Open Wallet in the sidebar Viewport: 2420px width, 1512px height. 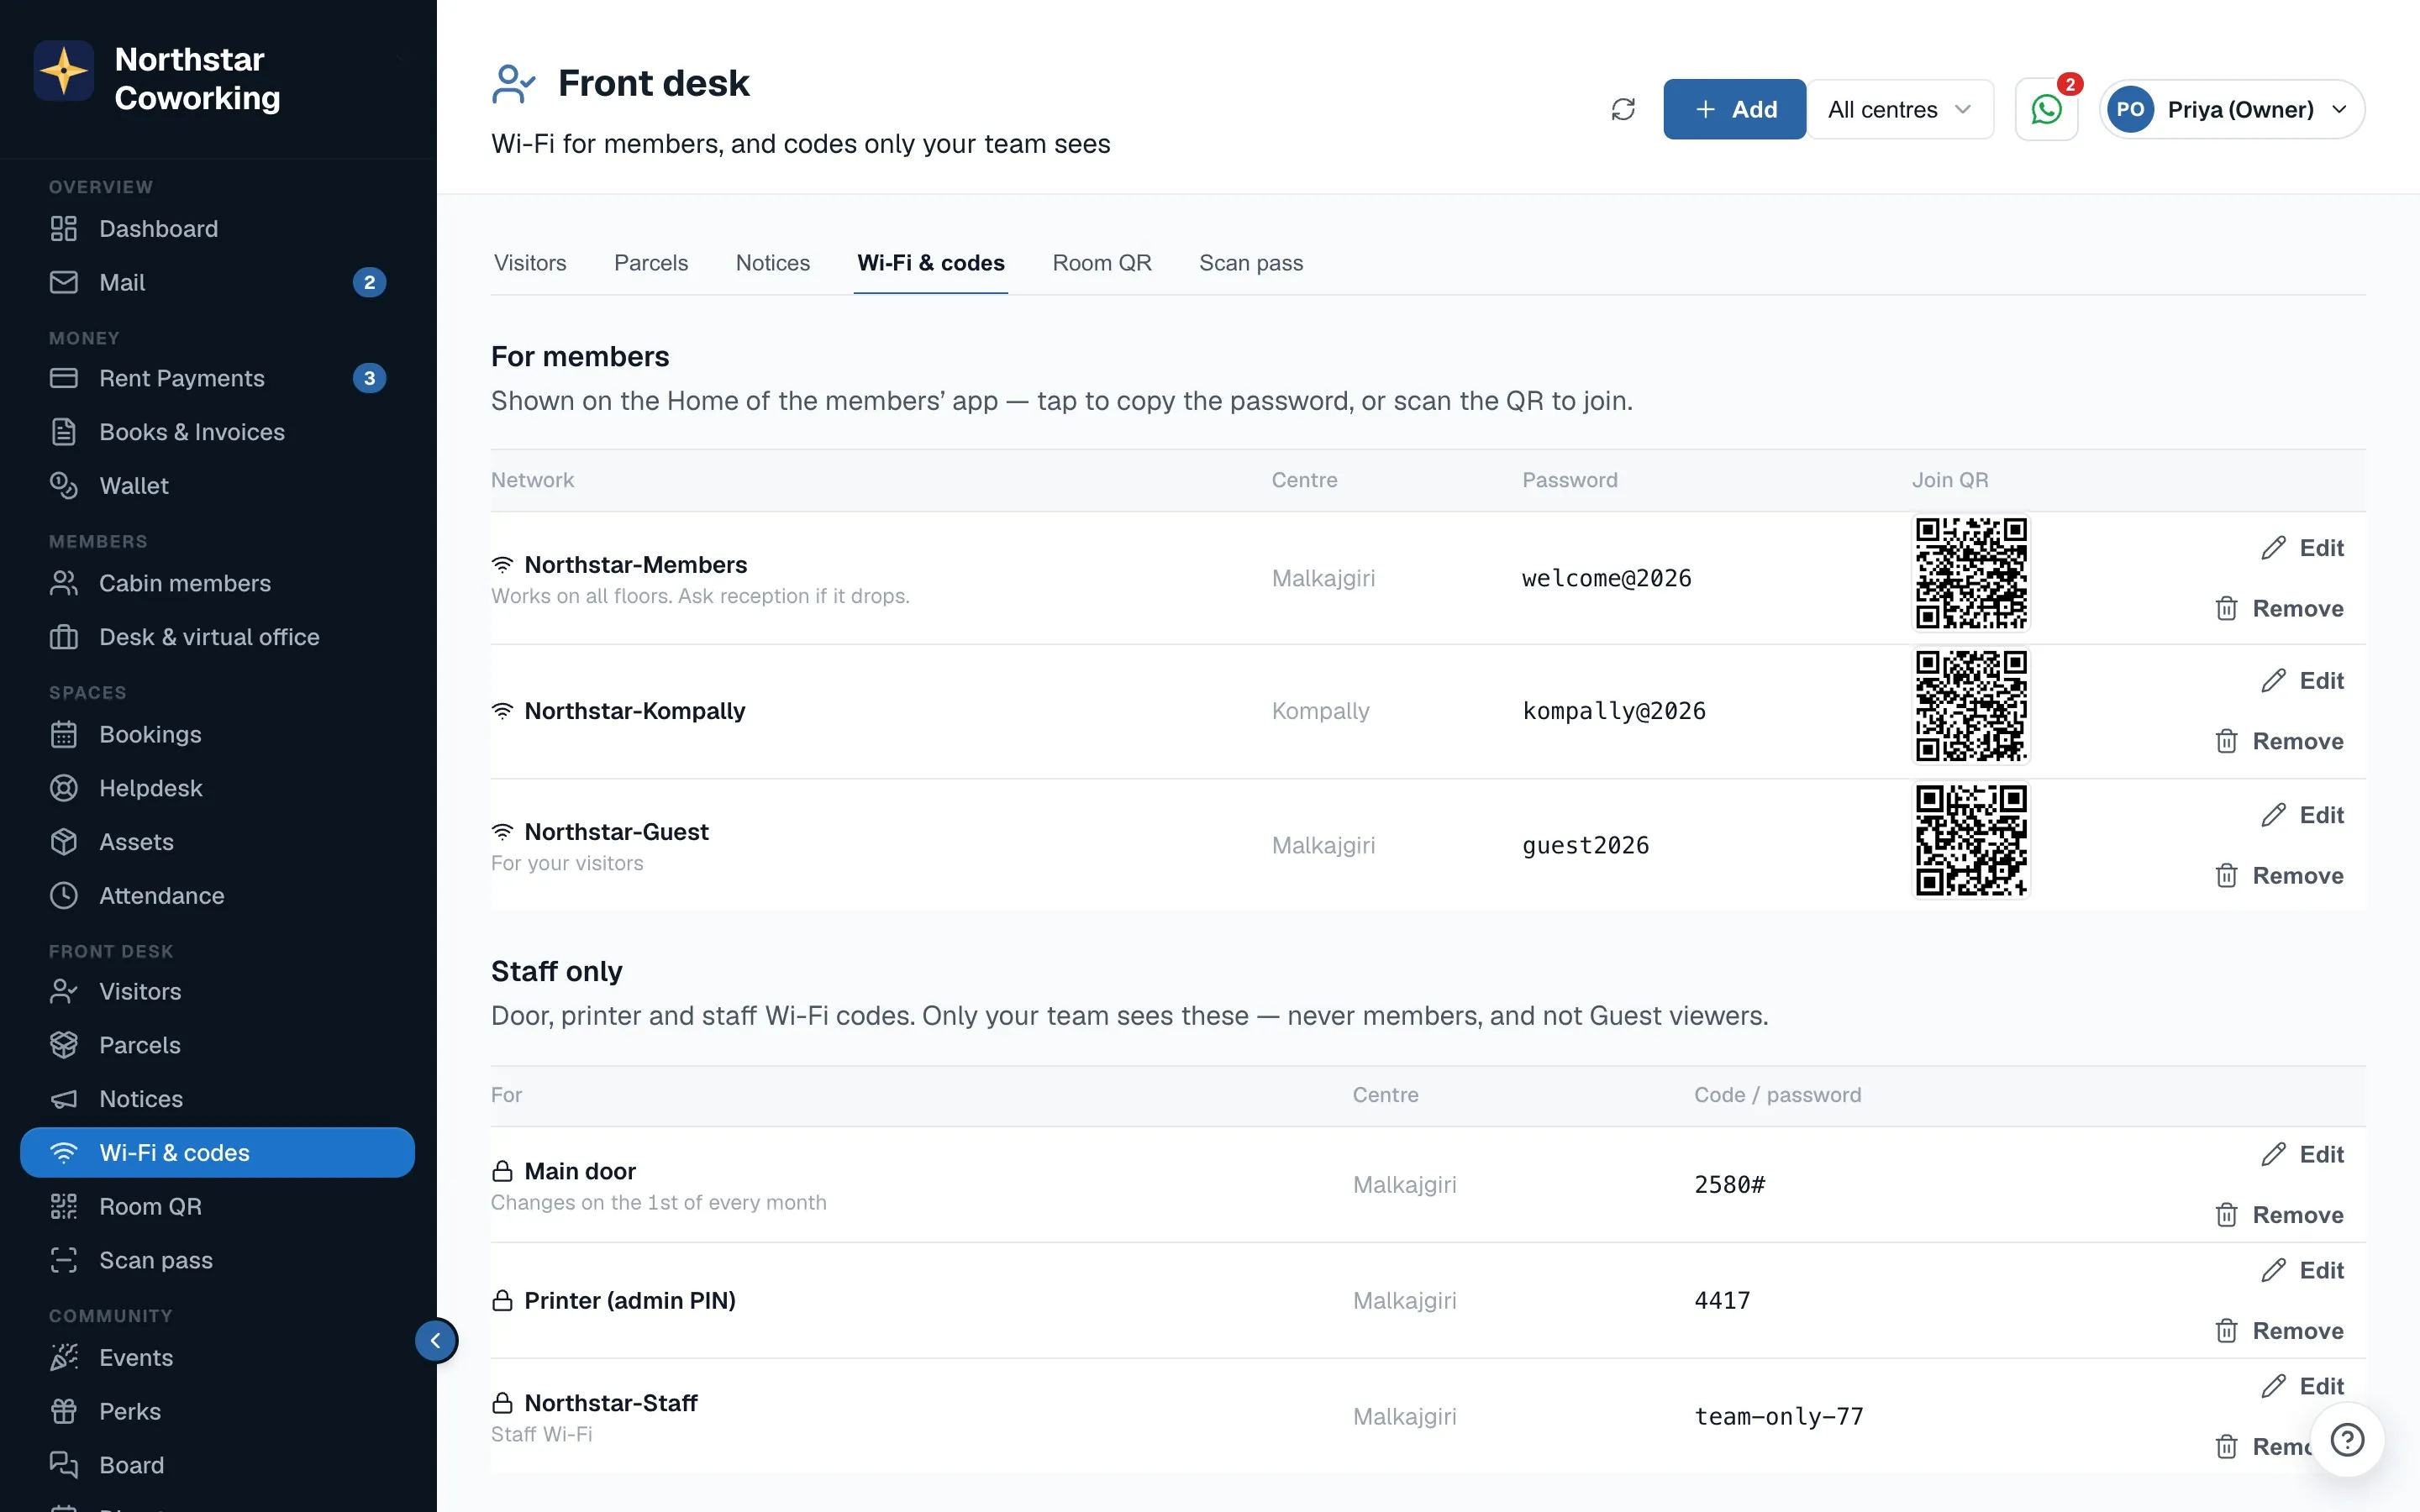[217, 486]
